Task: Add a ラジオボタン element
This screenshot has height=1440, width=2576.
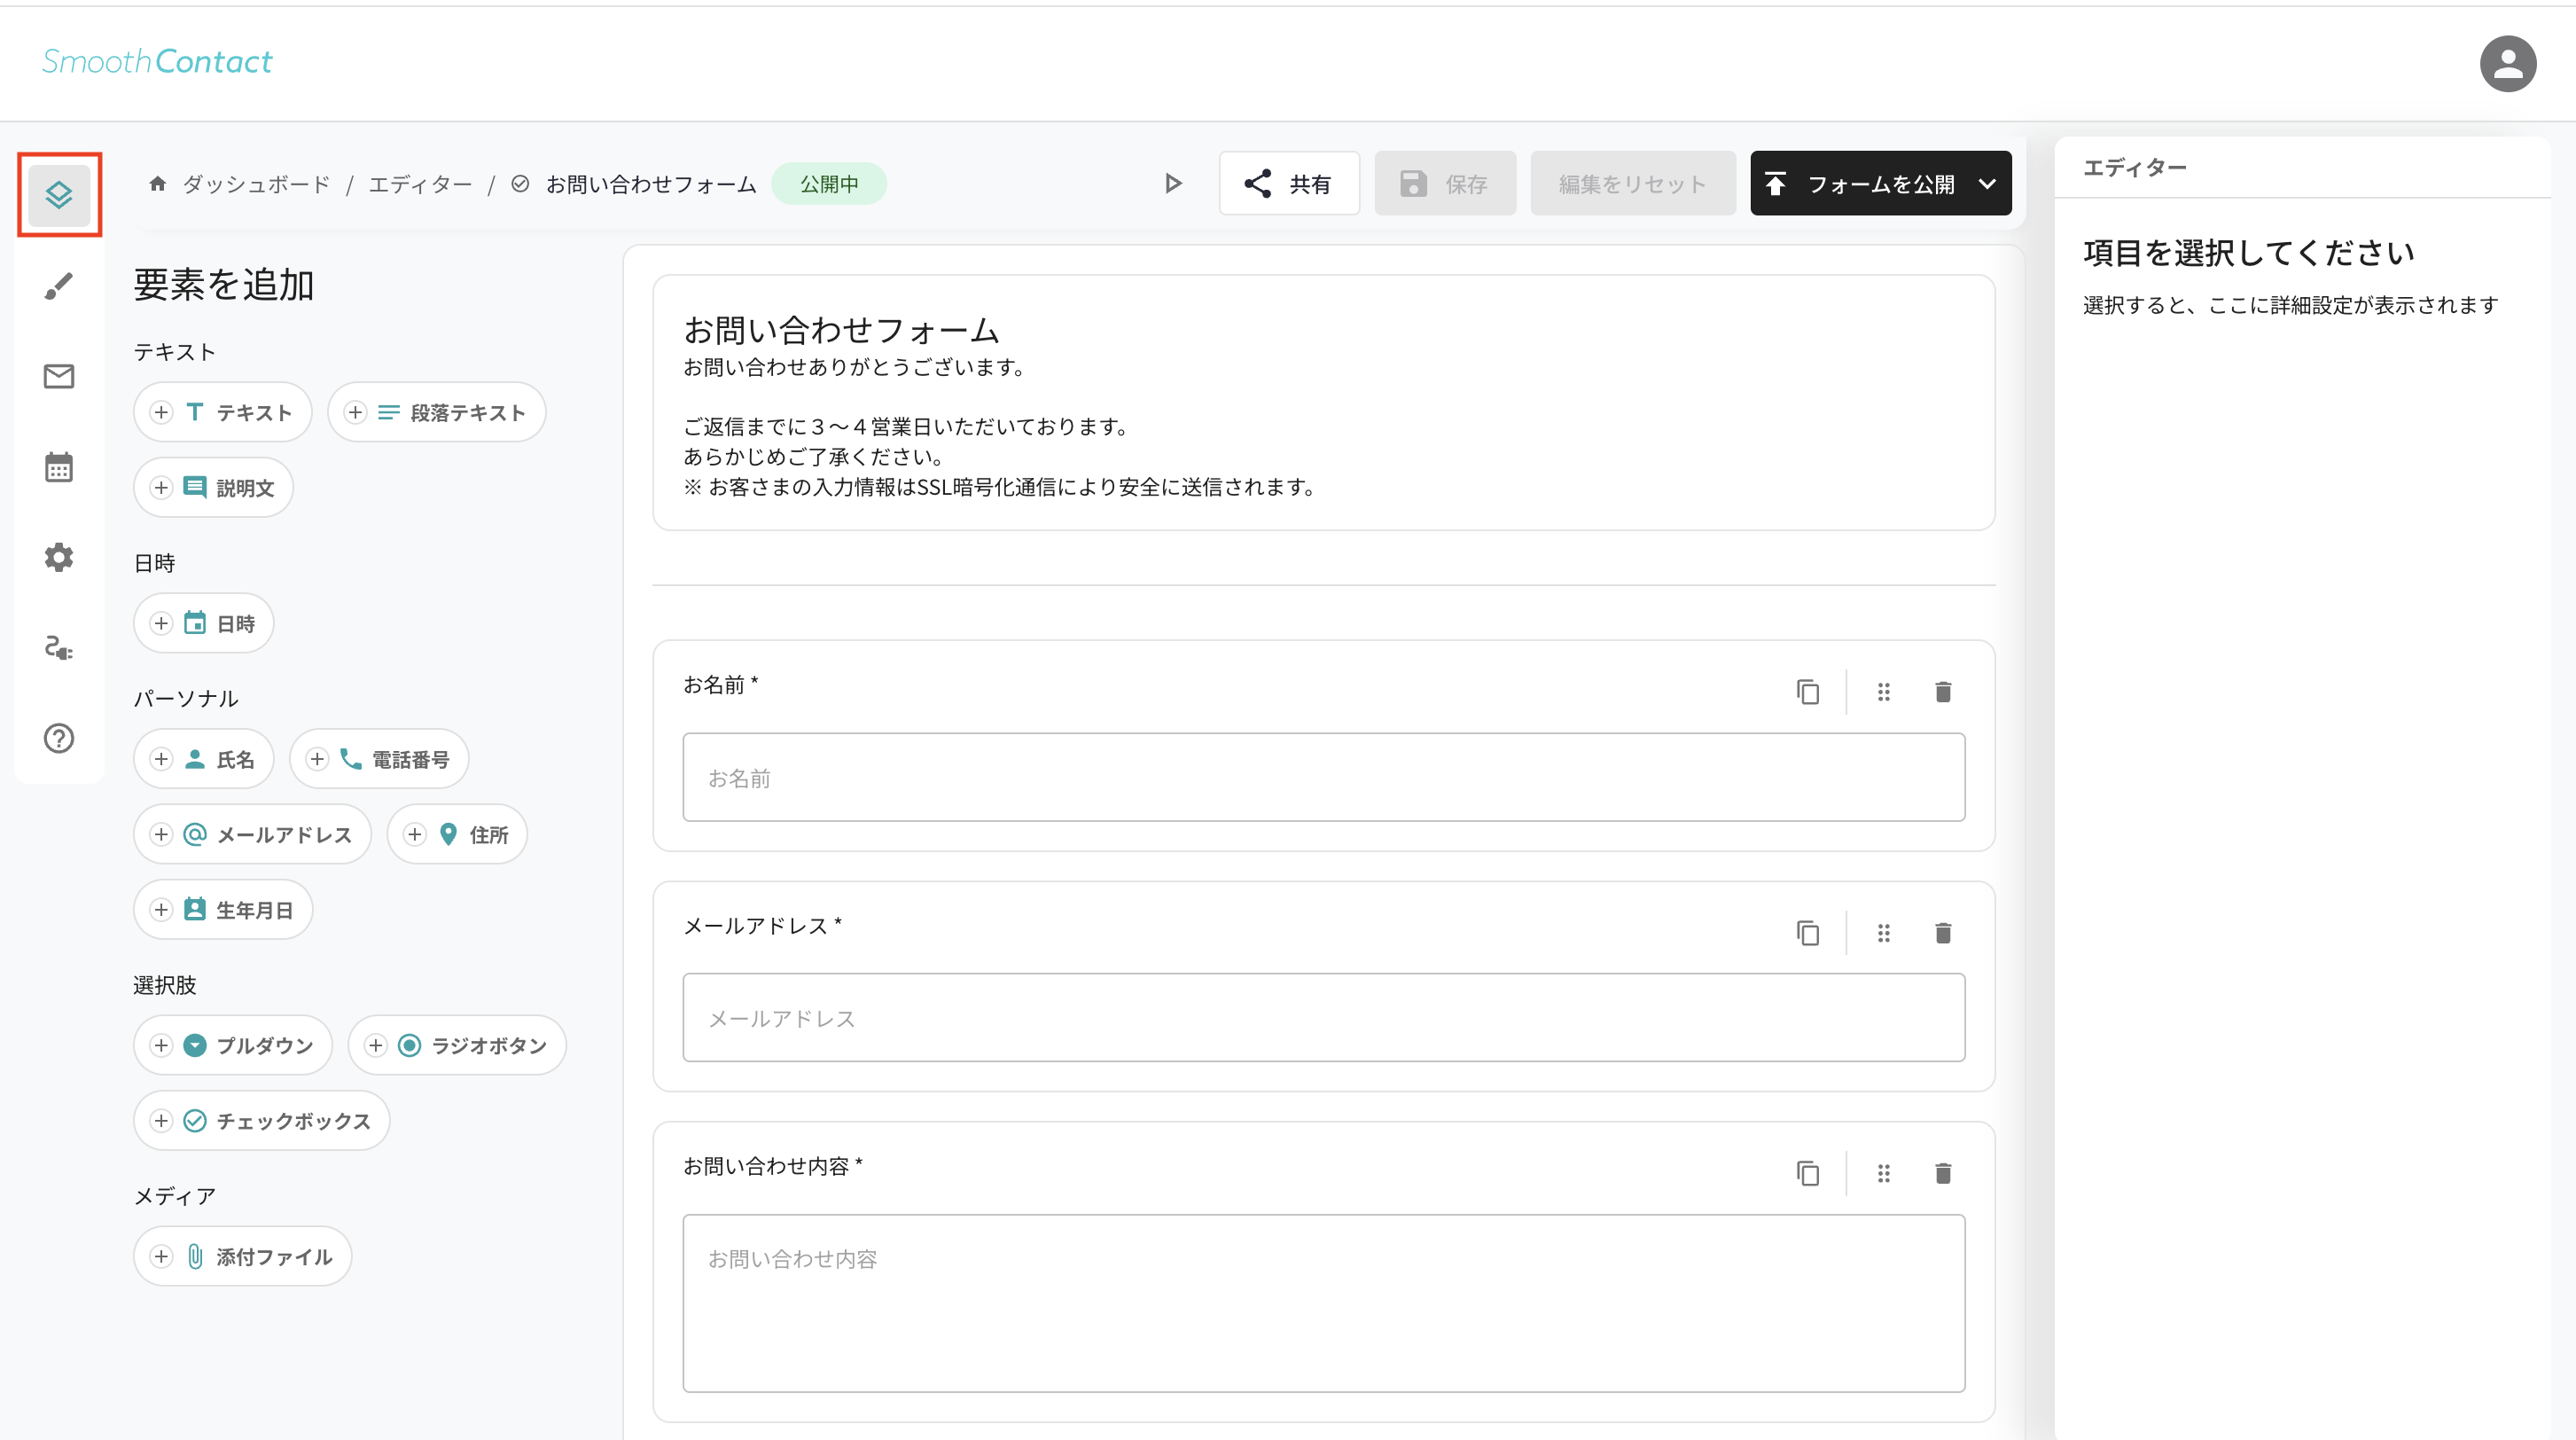Action: [457, 1045]
